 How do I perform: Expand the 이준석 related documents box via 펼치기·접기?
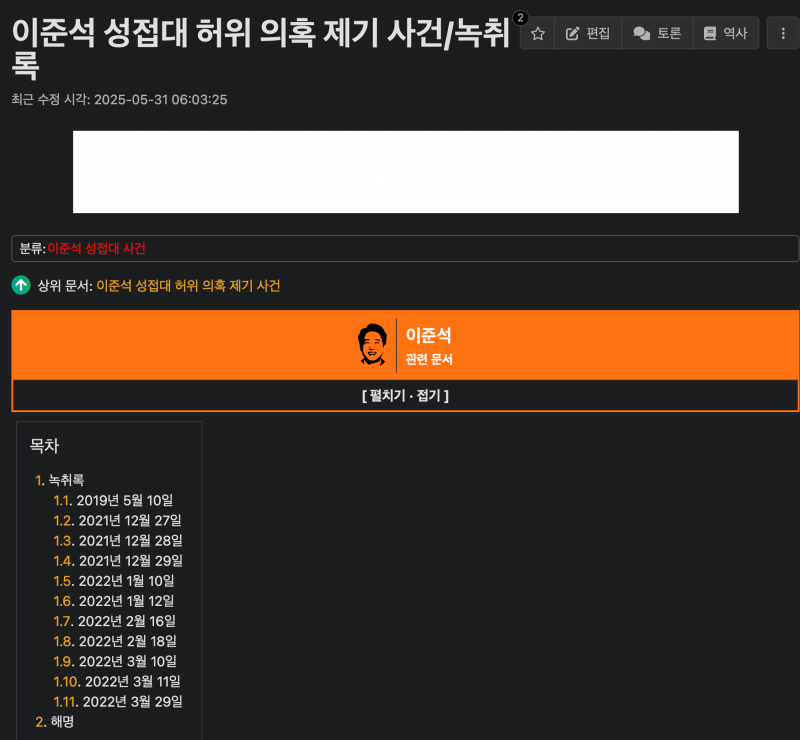tap(404, 395)
